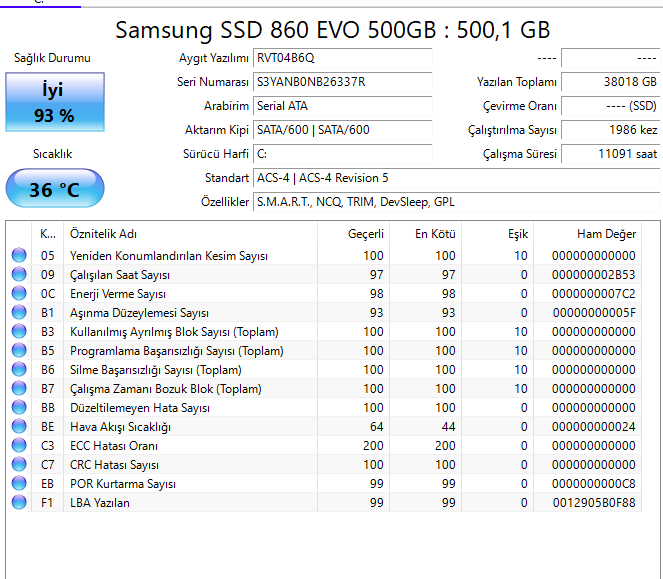Image resolution: width=663 pixels, height=579 pixels.
Task: Click the Özellikler field with S.M.A.R.T., NCQ
Action: [x=457, y=202]
